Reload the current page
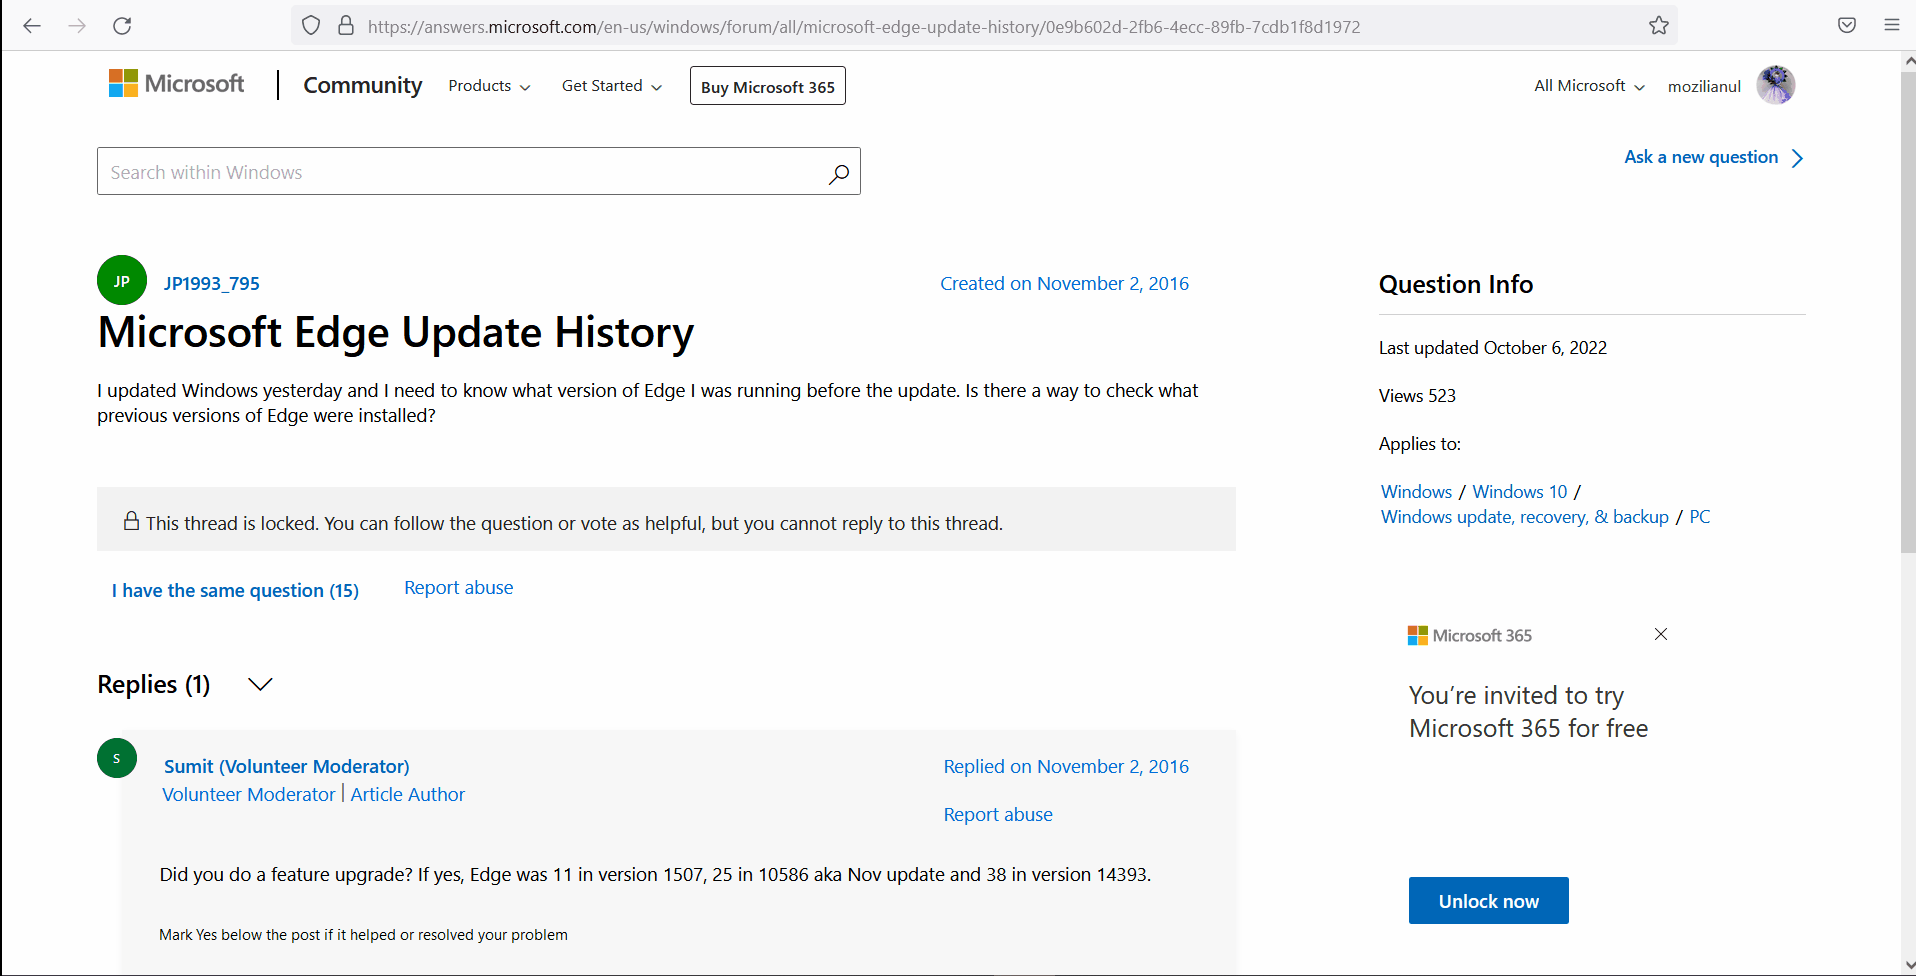 click(x=122, y=26)
